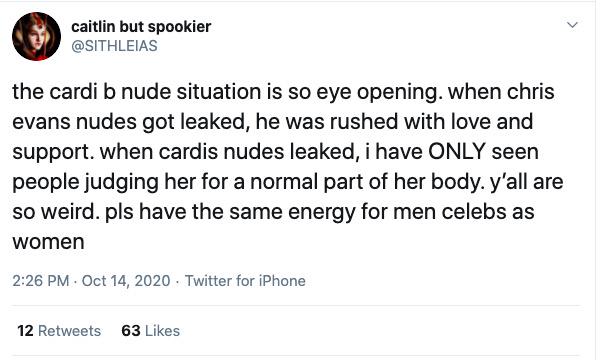Image resolution: width=600 pixels, height=360 pixels.
Task: Select the Oct 14, 2020 date
Action: coord(126,281)
